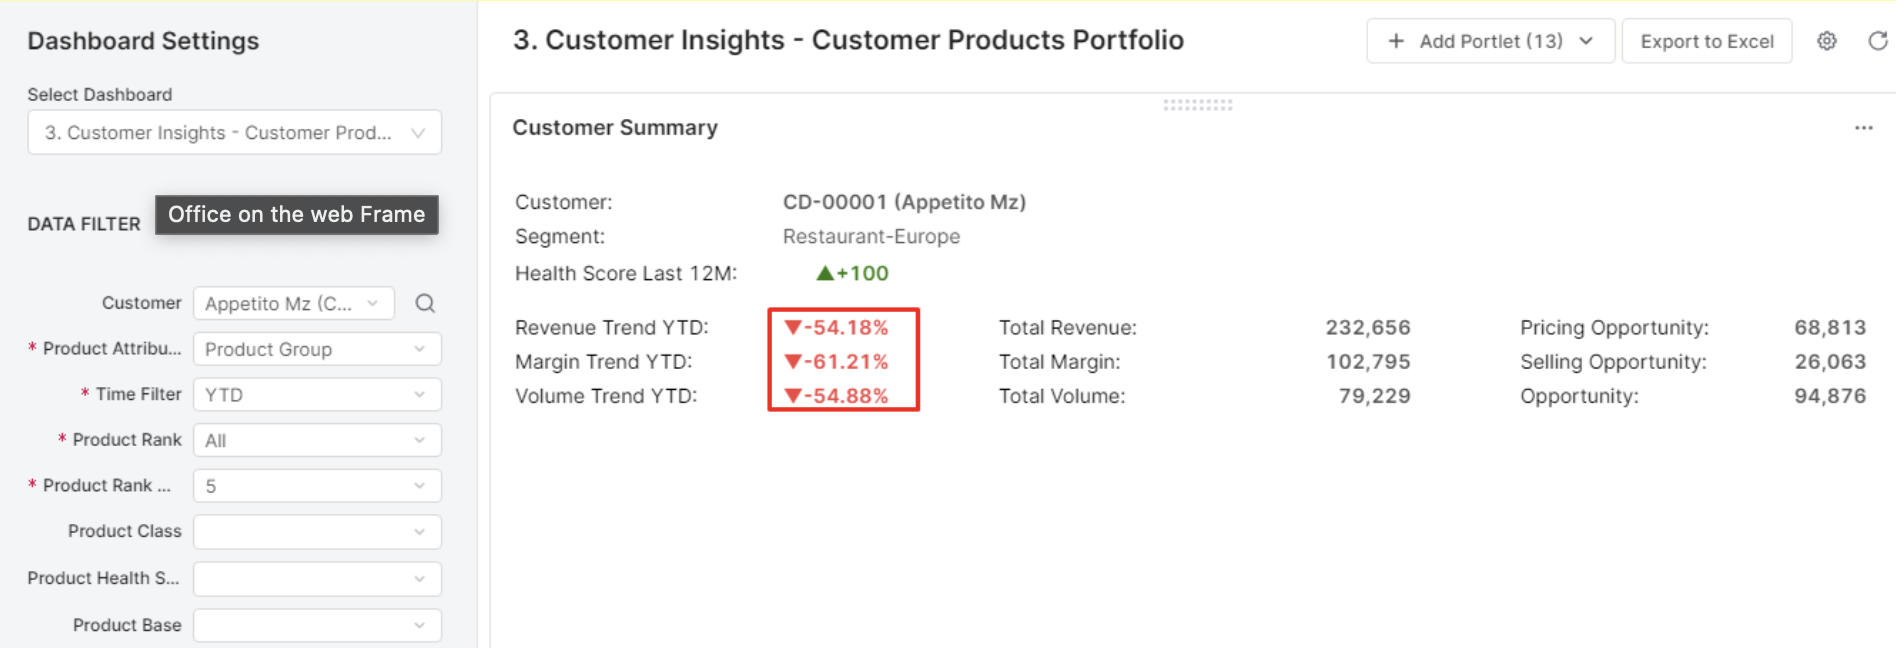Expand the Add Portlet chevron arrow

(1586, 41)
